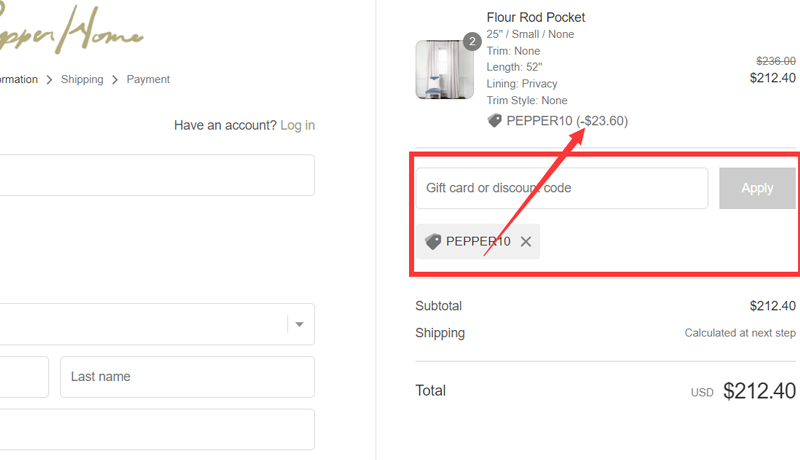Go to the Payment breadcrumb step

point(148,80)
